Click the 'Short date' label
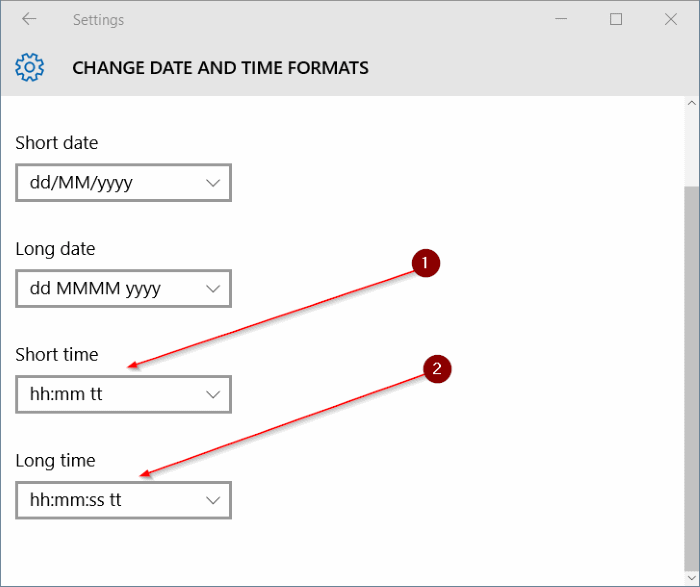This screenshot has height=587, width=700. 57,143
